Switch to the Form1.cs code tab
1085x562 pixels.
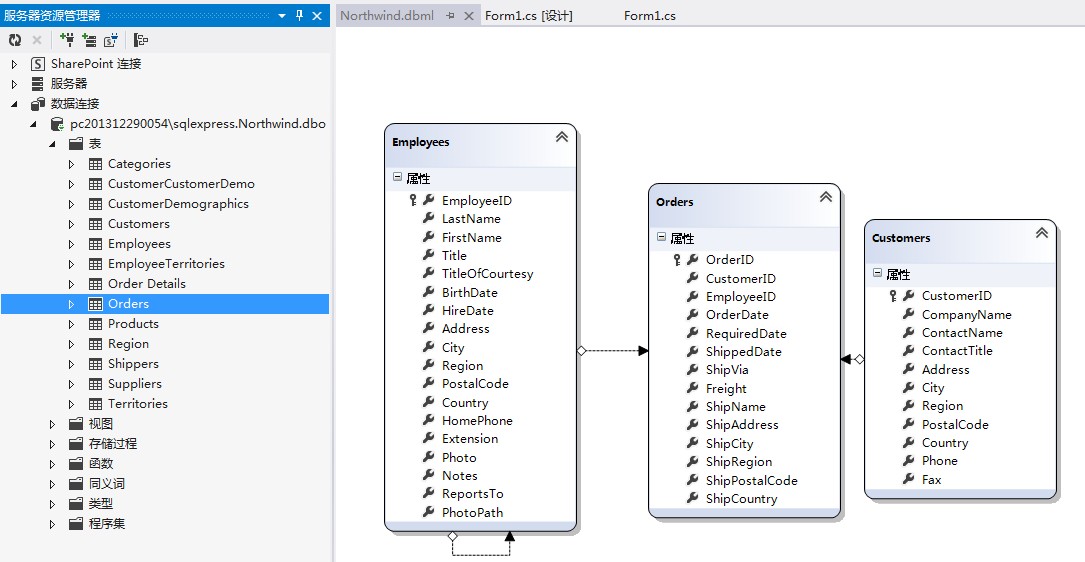point(650,15)
